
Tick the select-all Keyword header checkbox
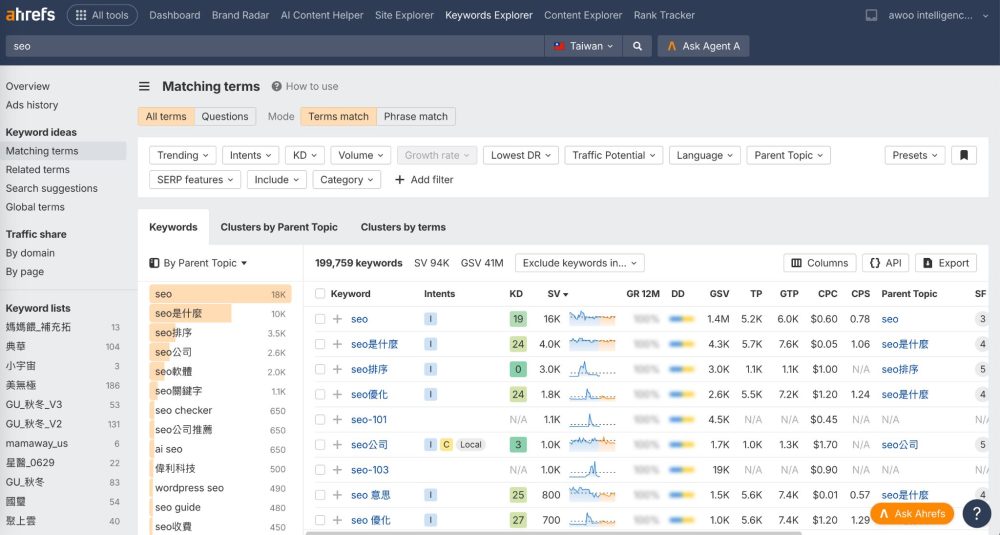coord(320,294)
